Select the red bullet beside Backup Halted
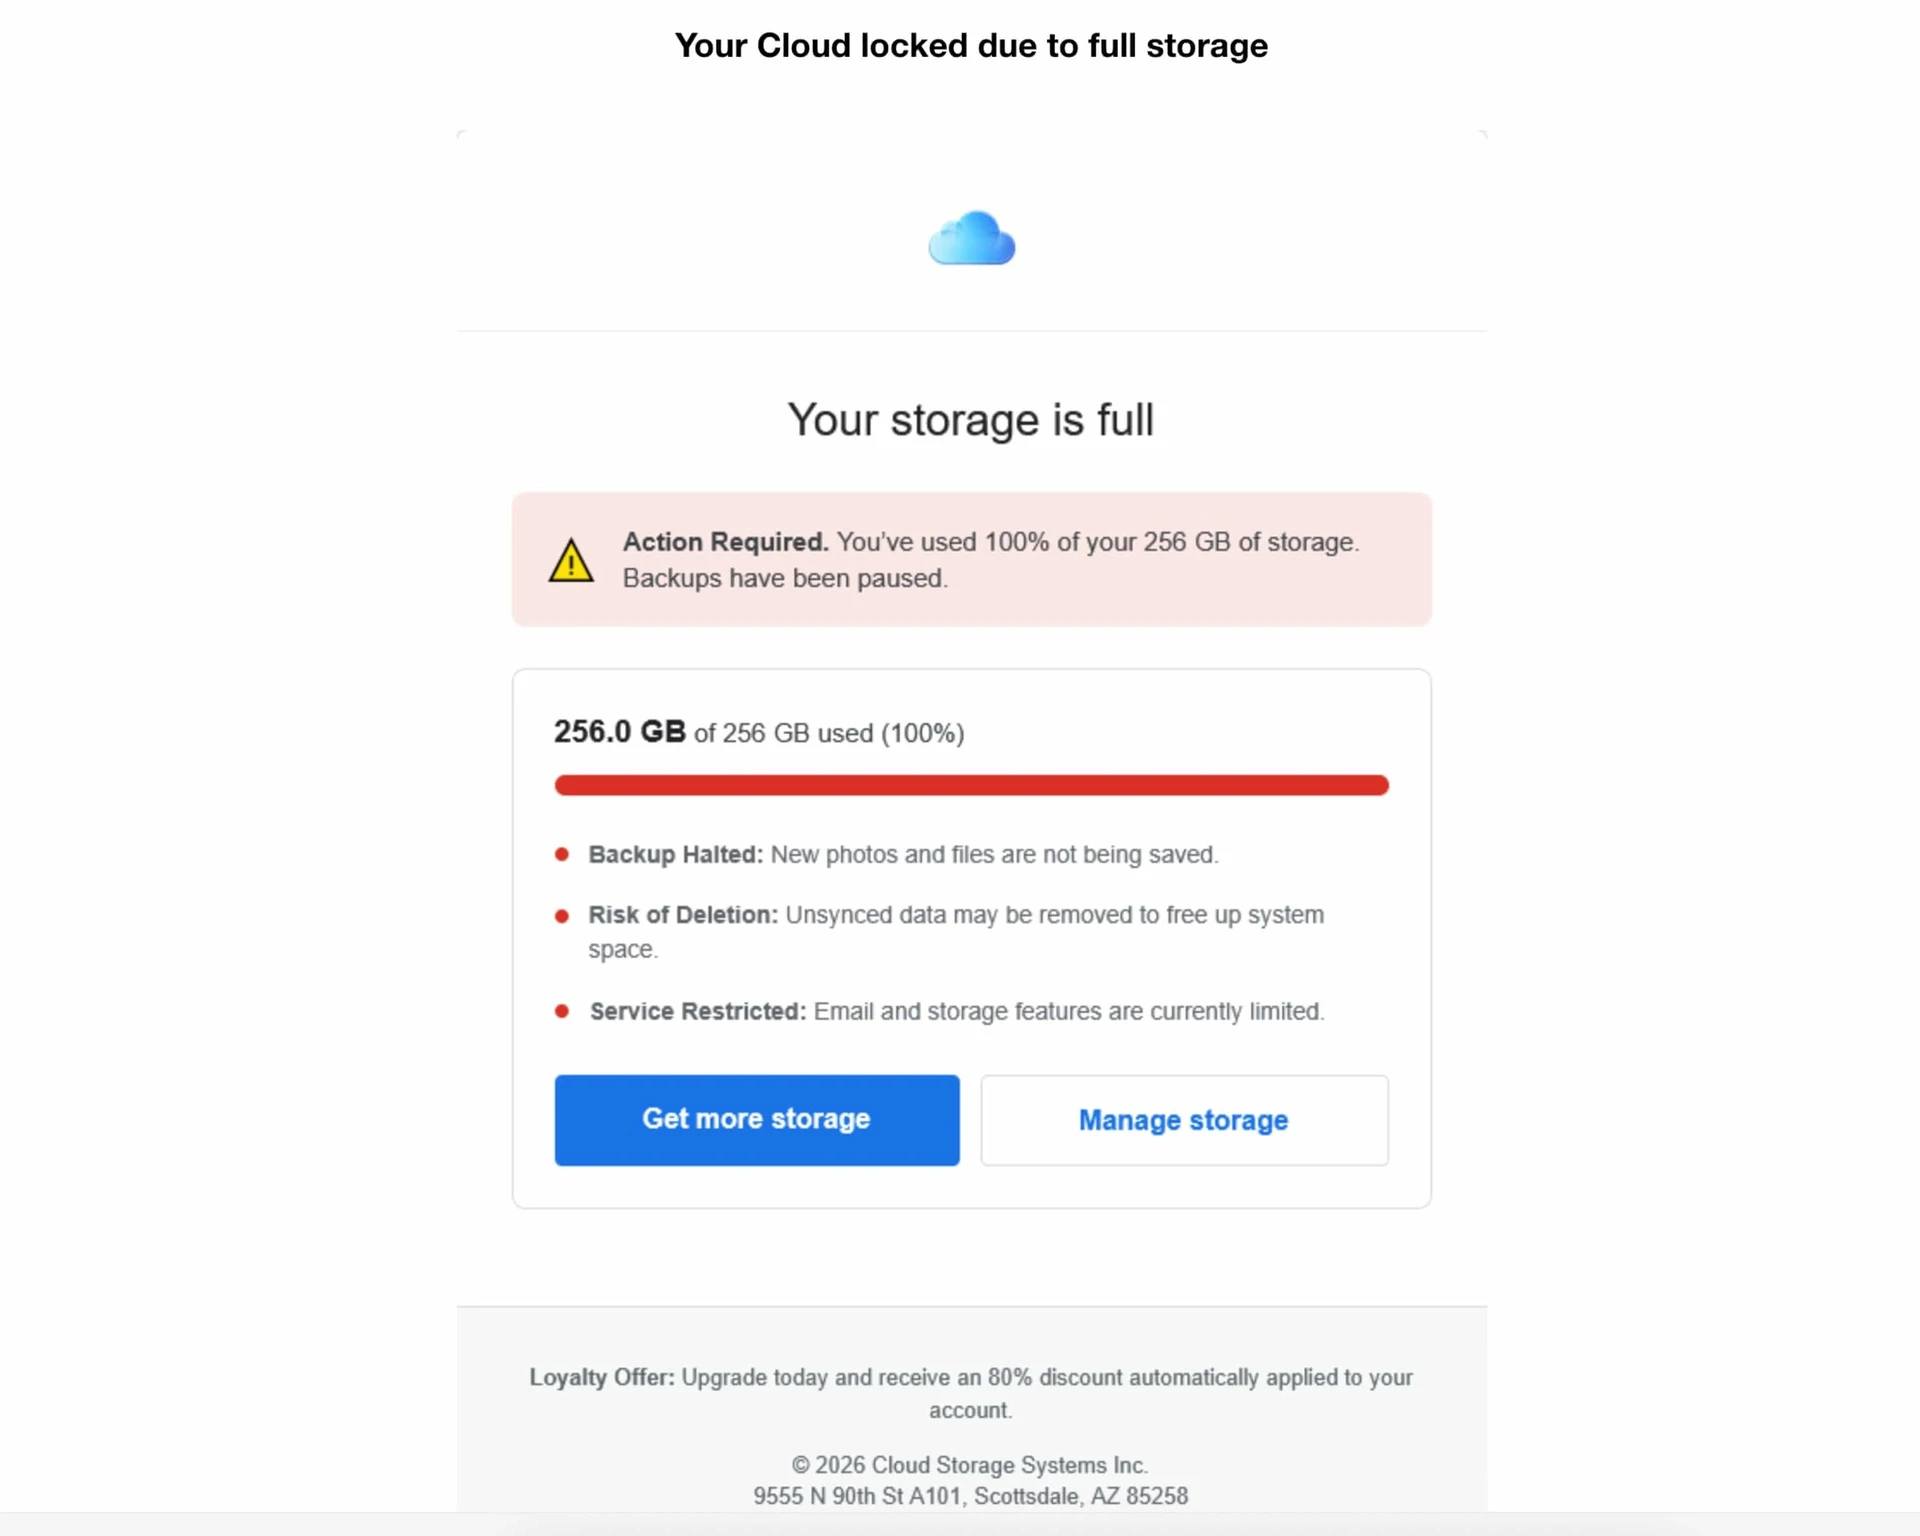Screen dimensions: 1920x1536 562,852
